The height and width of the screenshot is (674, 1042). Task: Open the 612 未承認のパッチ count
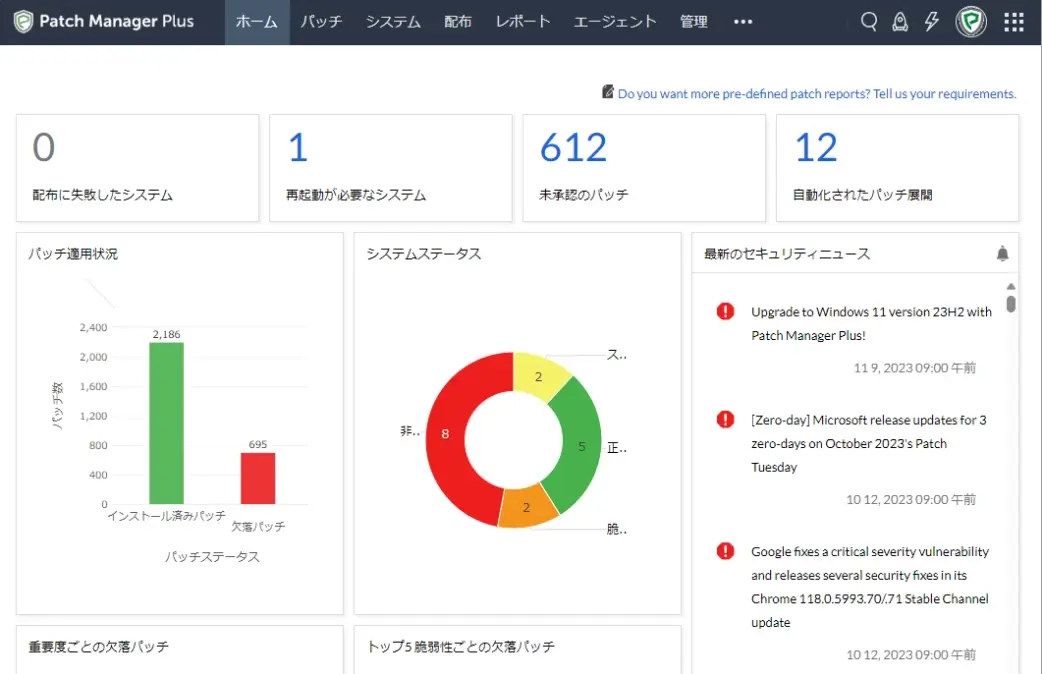coord(573,147)
